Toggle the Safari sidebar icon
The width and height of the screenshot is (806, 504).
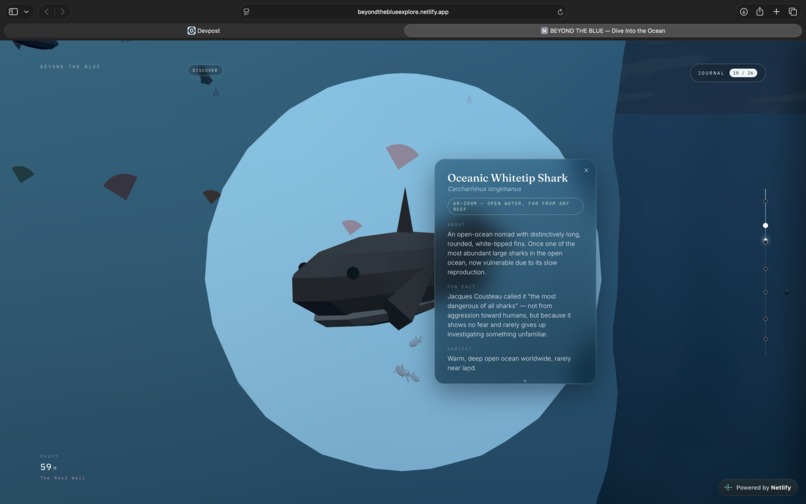[x=13, y=11]
